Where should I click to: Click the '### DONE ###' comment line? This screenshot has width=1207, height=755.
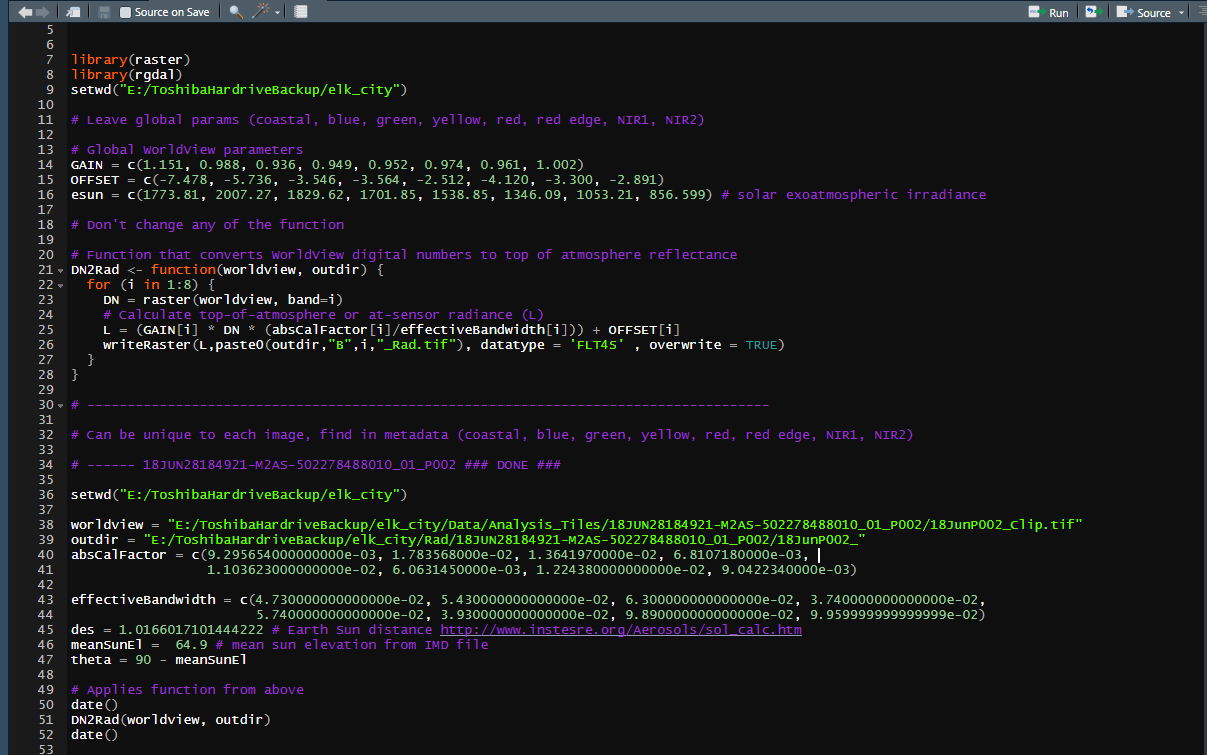pos(315,465)
